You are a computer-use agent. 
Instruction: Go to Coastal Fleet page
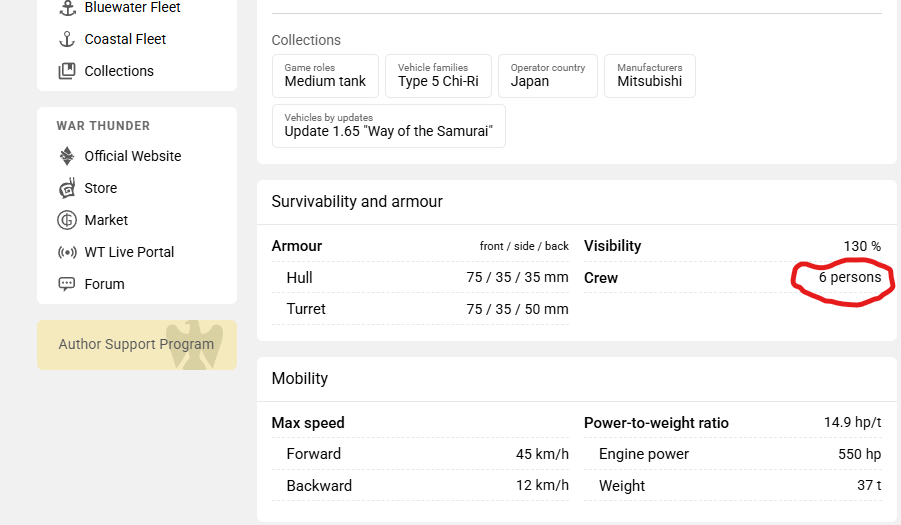point(125,39)
